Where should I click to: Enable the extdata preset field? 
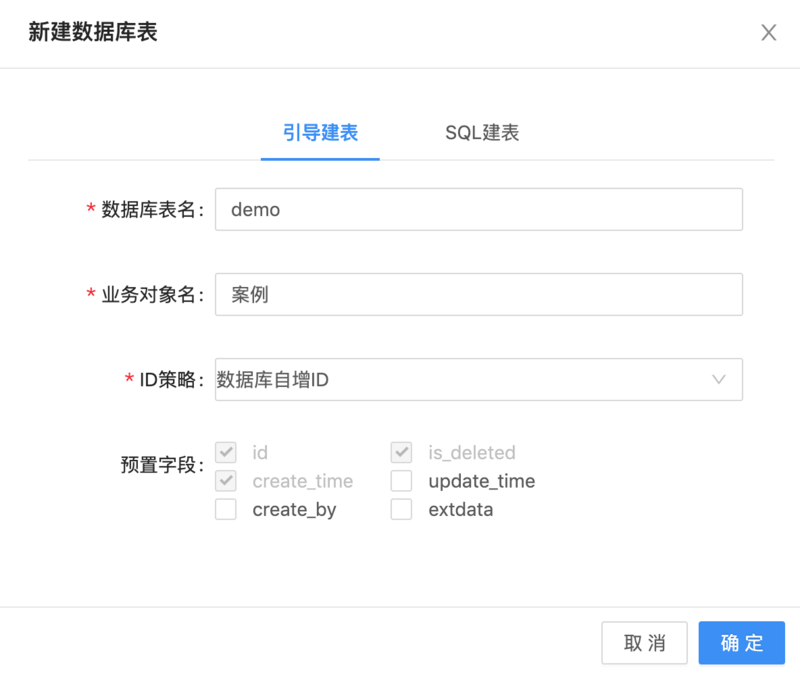click(x=401, y=509)
